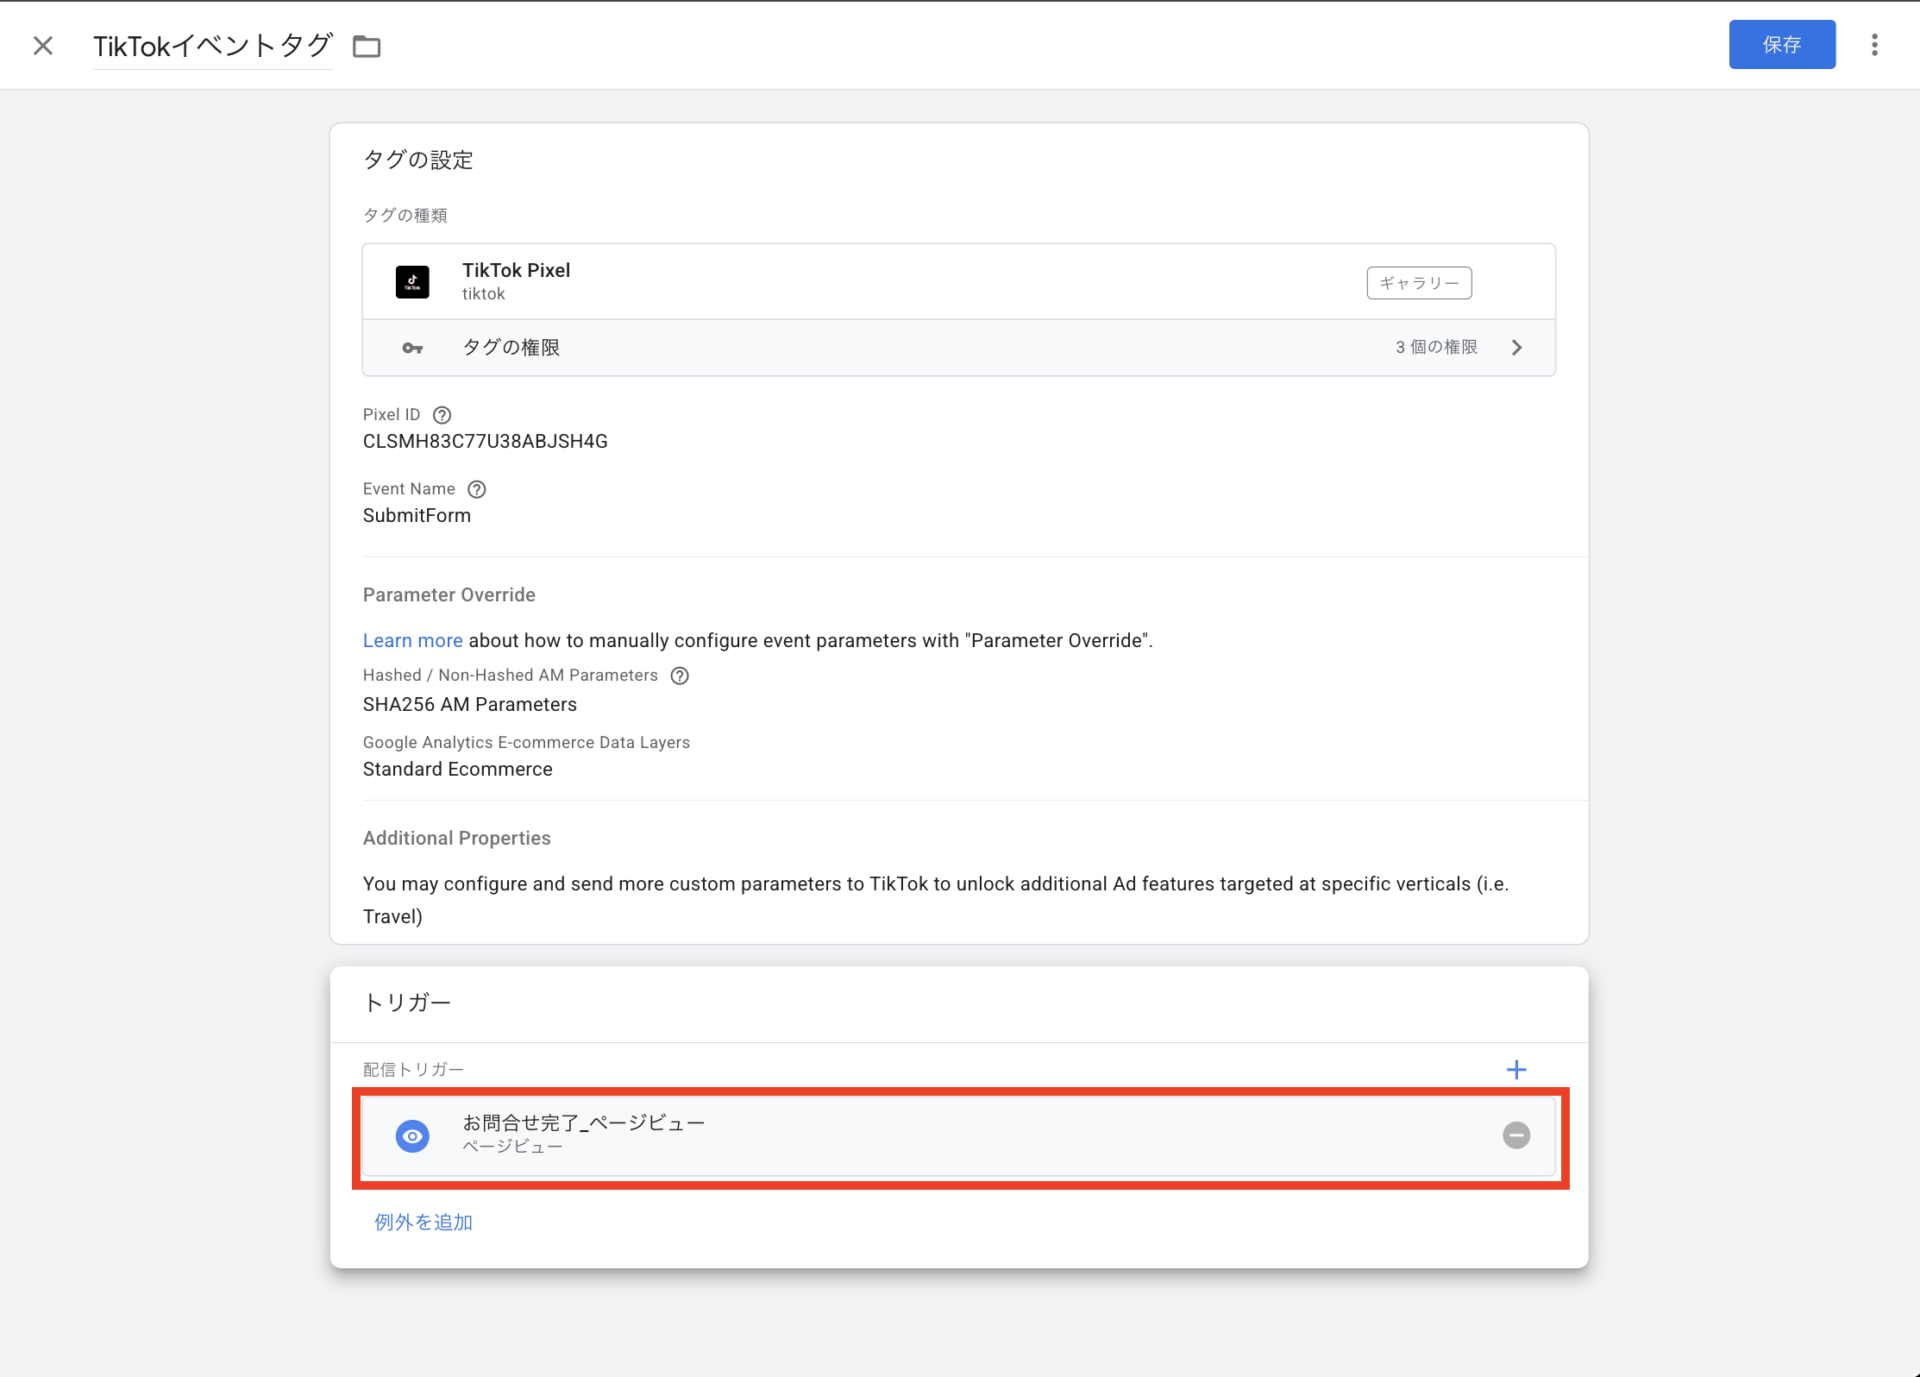1920x1377 pixels.
Task: Click the Additional Properties heading
Action: [456, 838]
